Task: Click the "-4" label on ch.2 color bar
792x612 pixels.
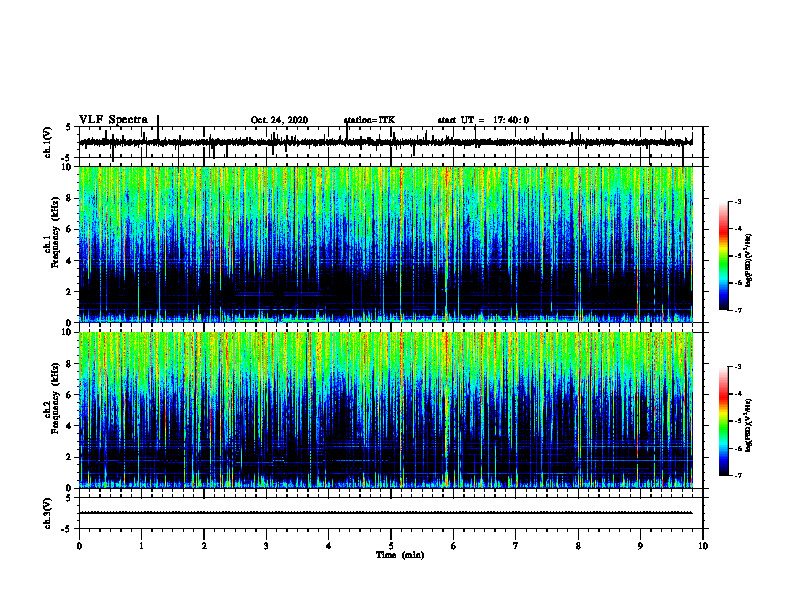Action: click(x=737, y=394)
